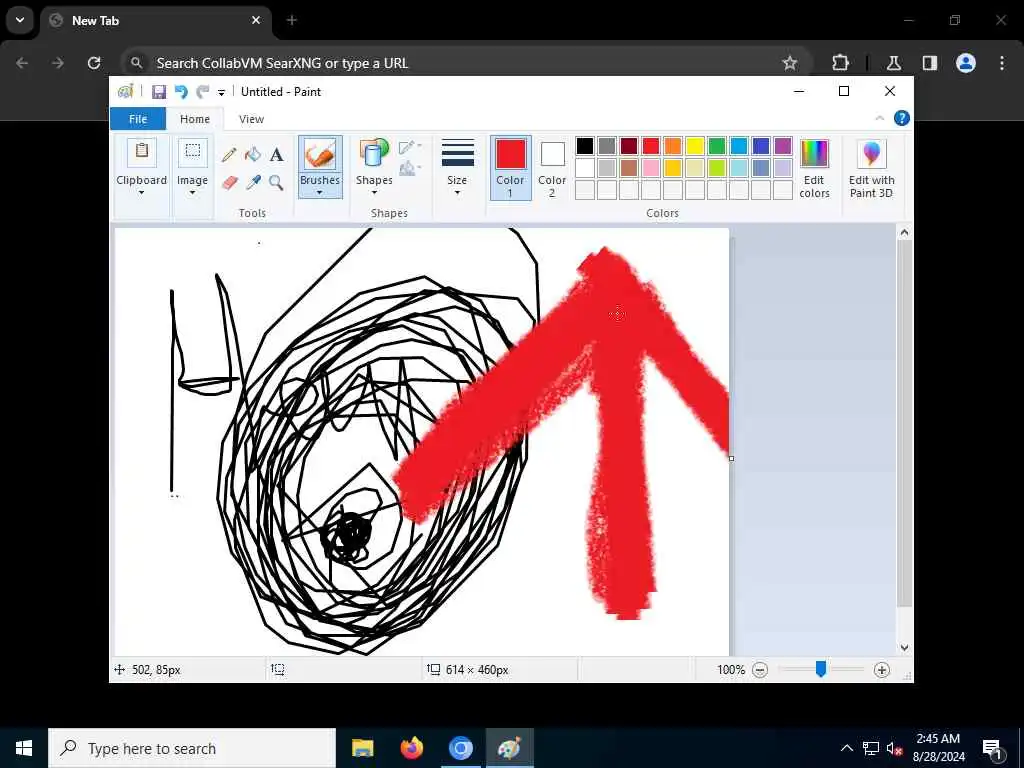Screen dimensions: 1024x768
Task: Switch to the Home ribbon tab
Action: [195, 119]
